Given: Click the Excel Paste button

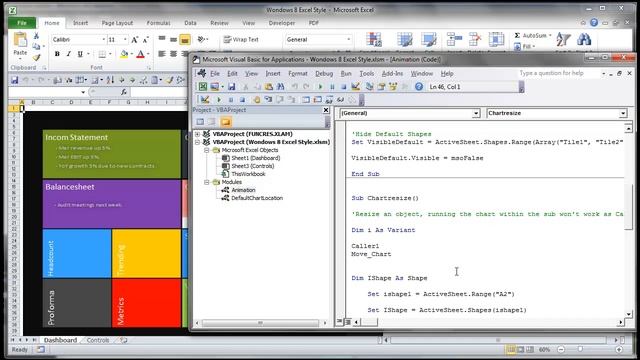Looking at the screenshot, I should (20, 44).
